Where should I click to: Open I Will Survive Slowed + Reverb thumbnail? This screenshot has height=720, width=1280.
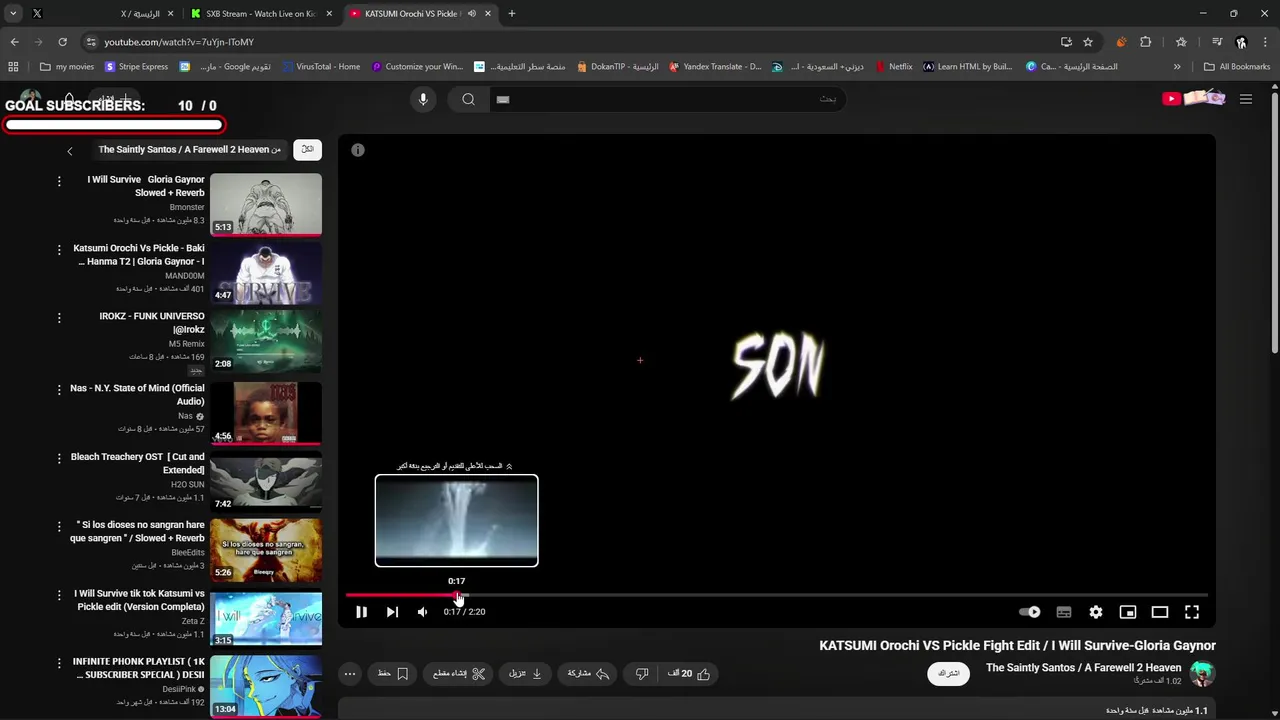(266, 205)
